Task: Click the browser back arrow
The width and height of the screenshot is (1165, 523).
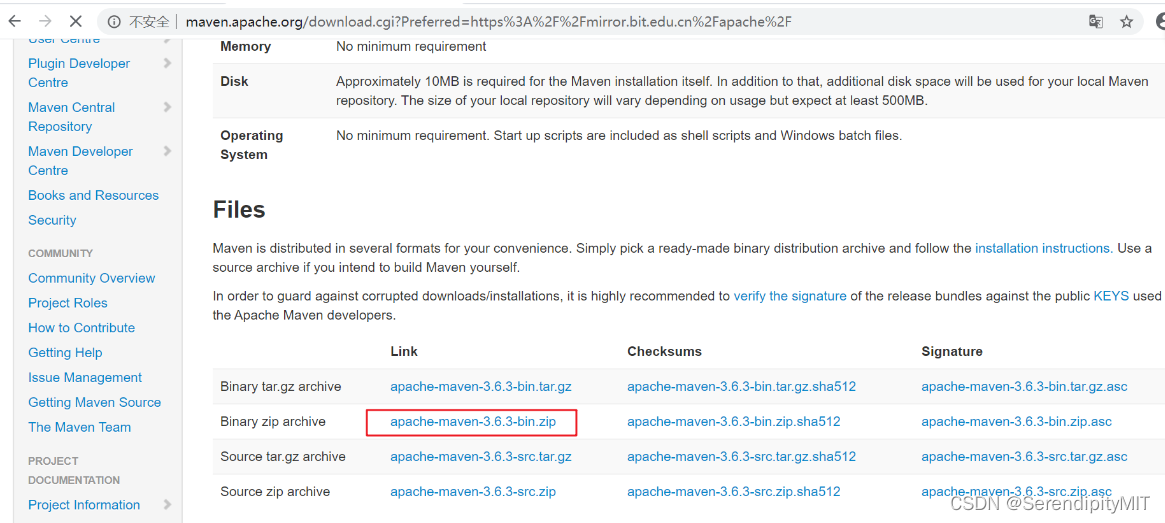Action: coord(14,22)
